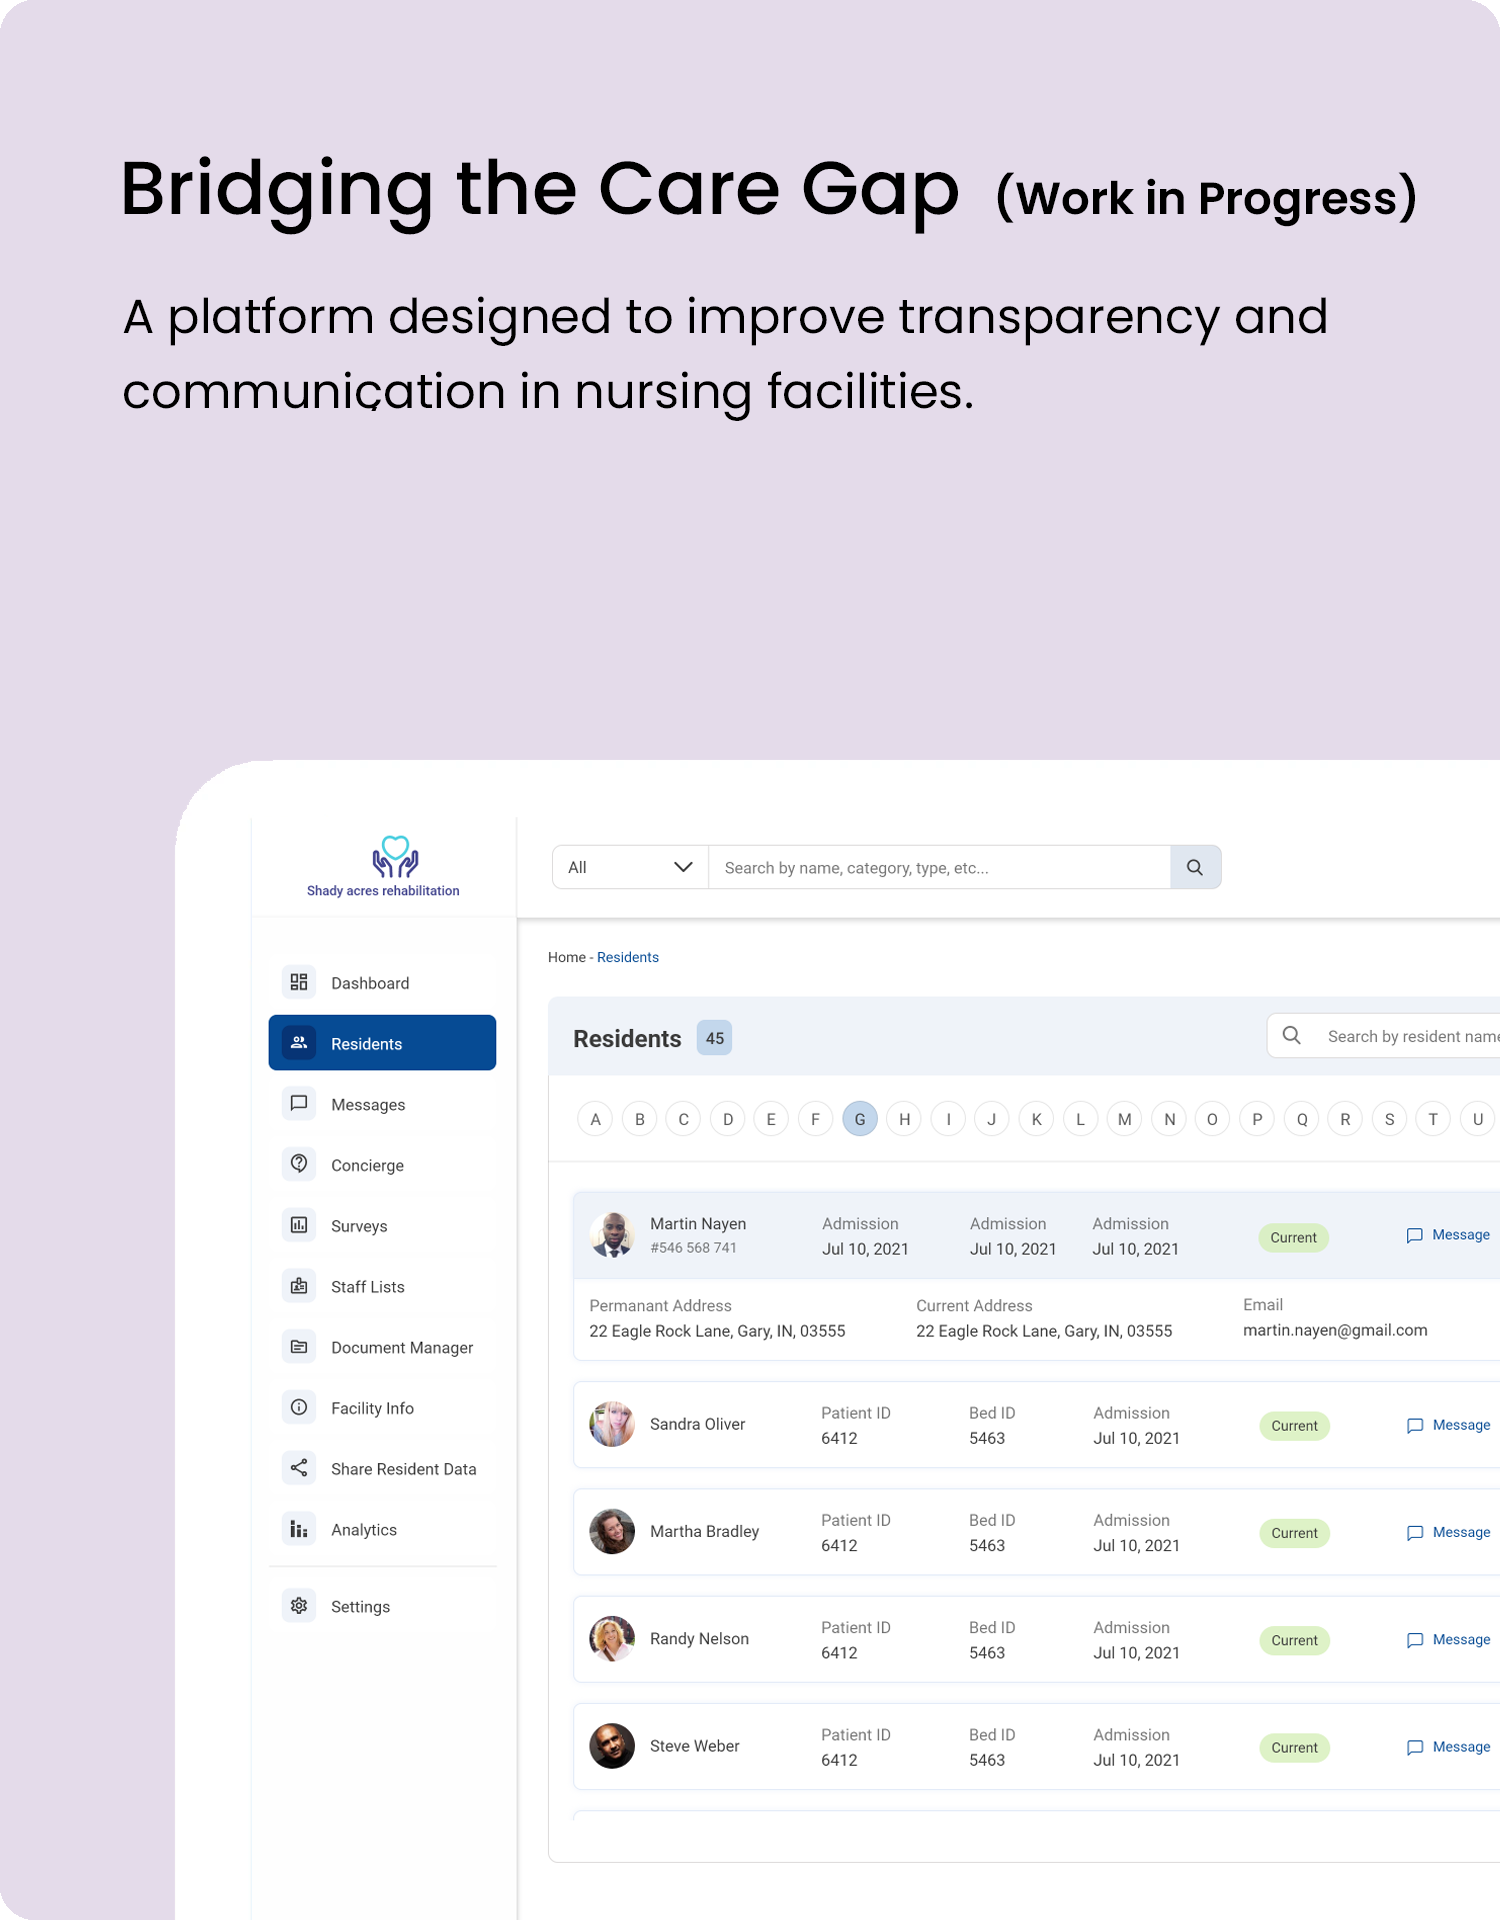1500x1920 pixels.
Task: Open Concierge via its question mark icon
Action: [299, 1164]
